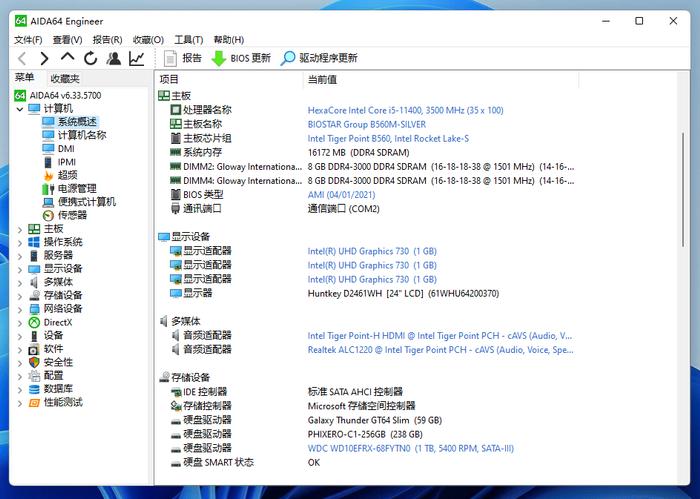Select AIDA64 v6.33.5700 root tree item
The height and width of the screenshot is (499, 700).
58,96
